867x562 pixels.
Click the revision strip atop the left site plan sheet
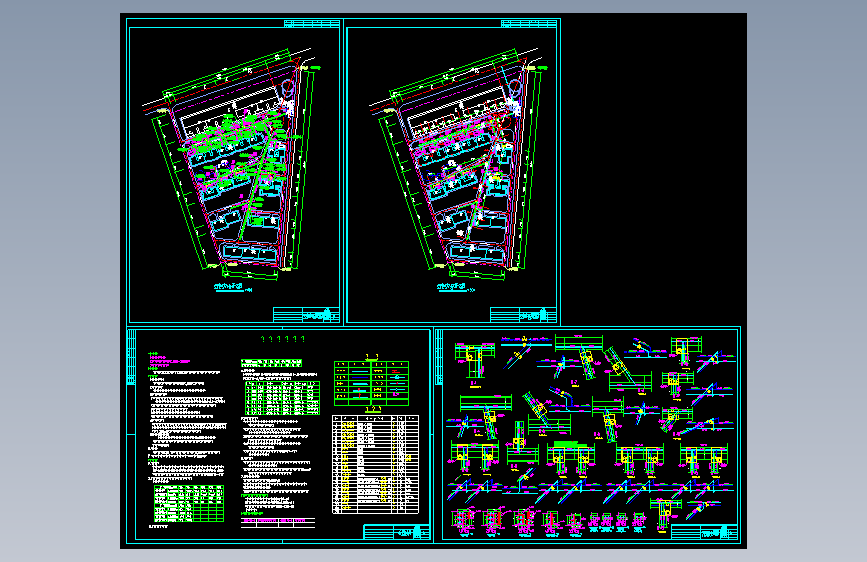tap(312, 23)
